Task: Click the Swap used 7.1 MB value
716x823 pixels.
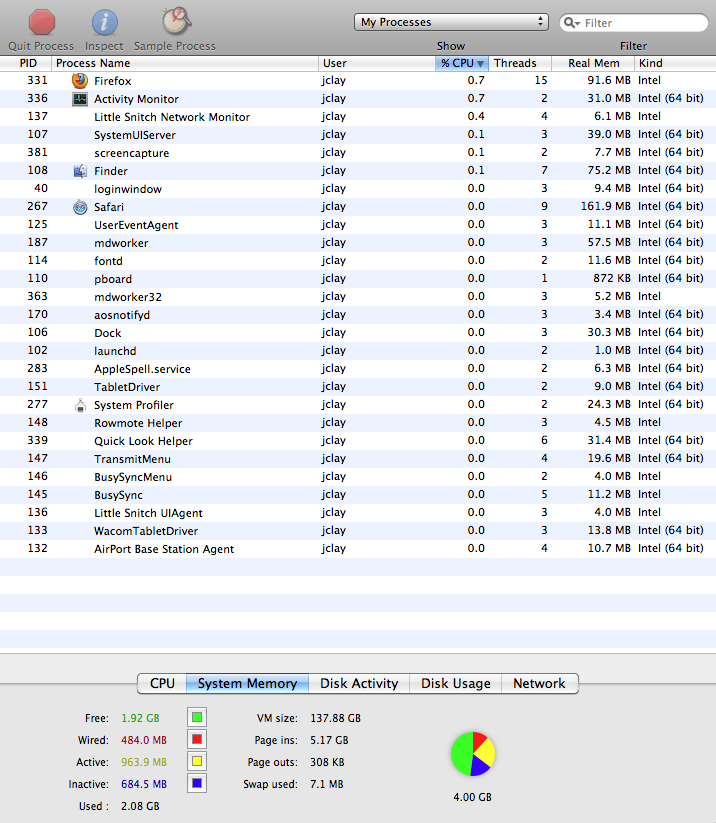Action: point(327,784)
